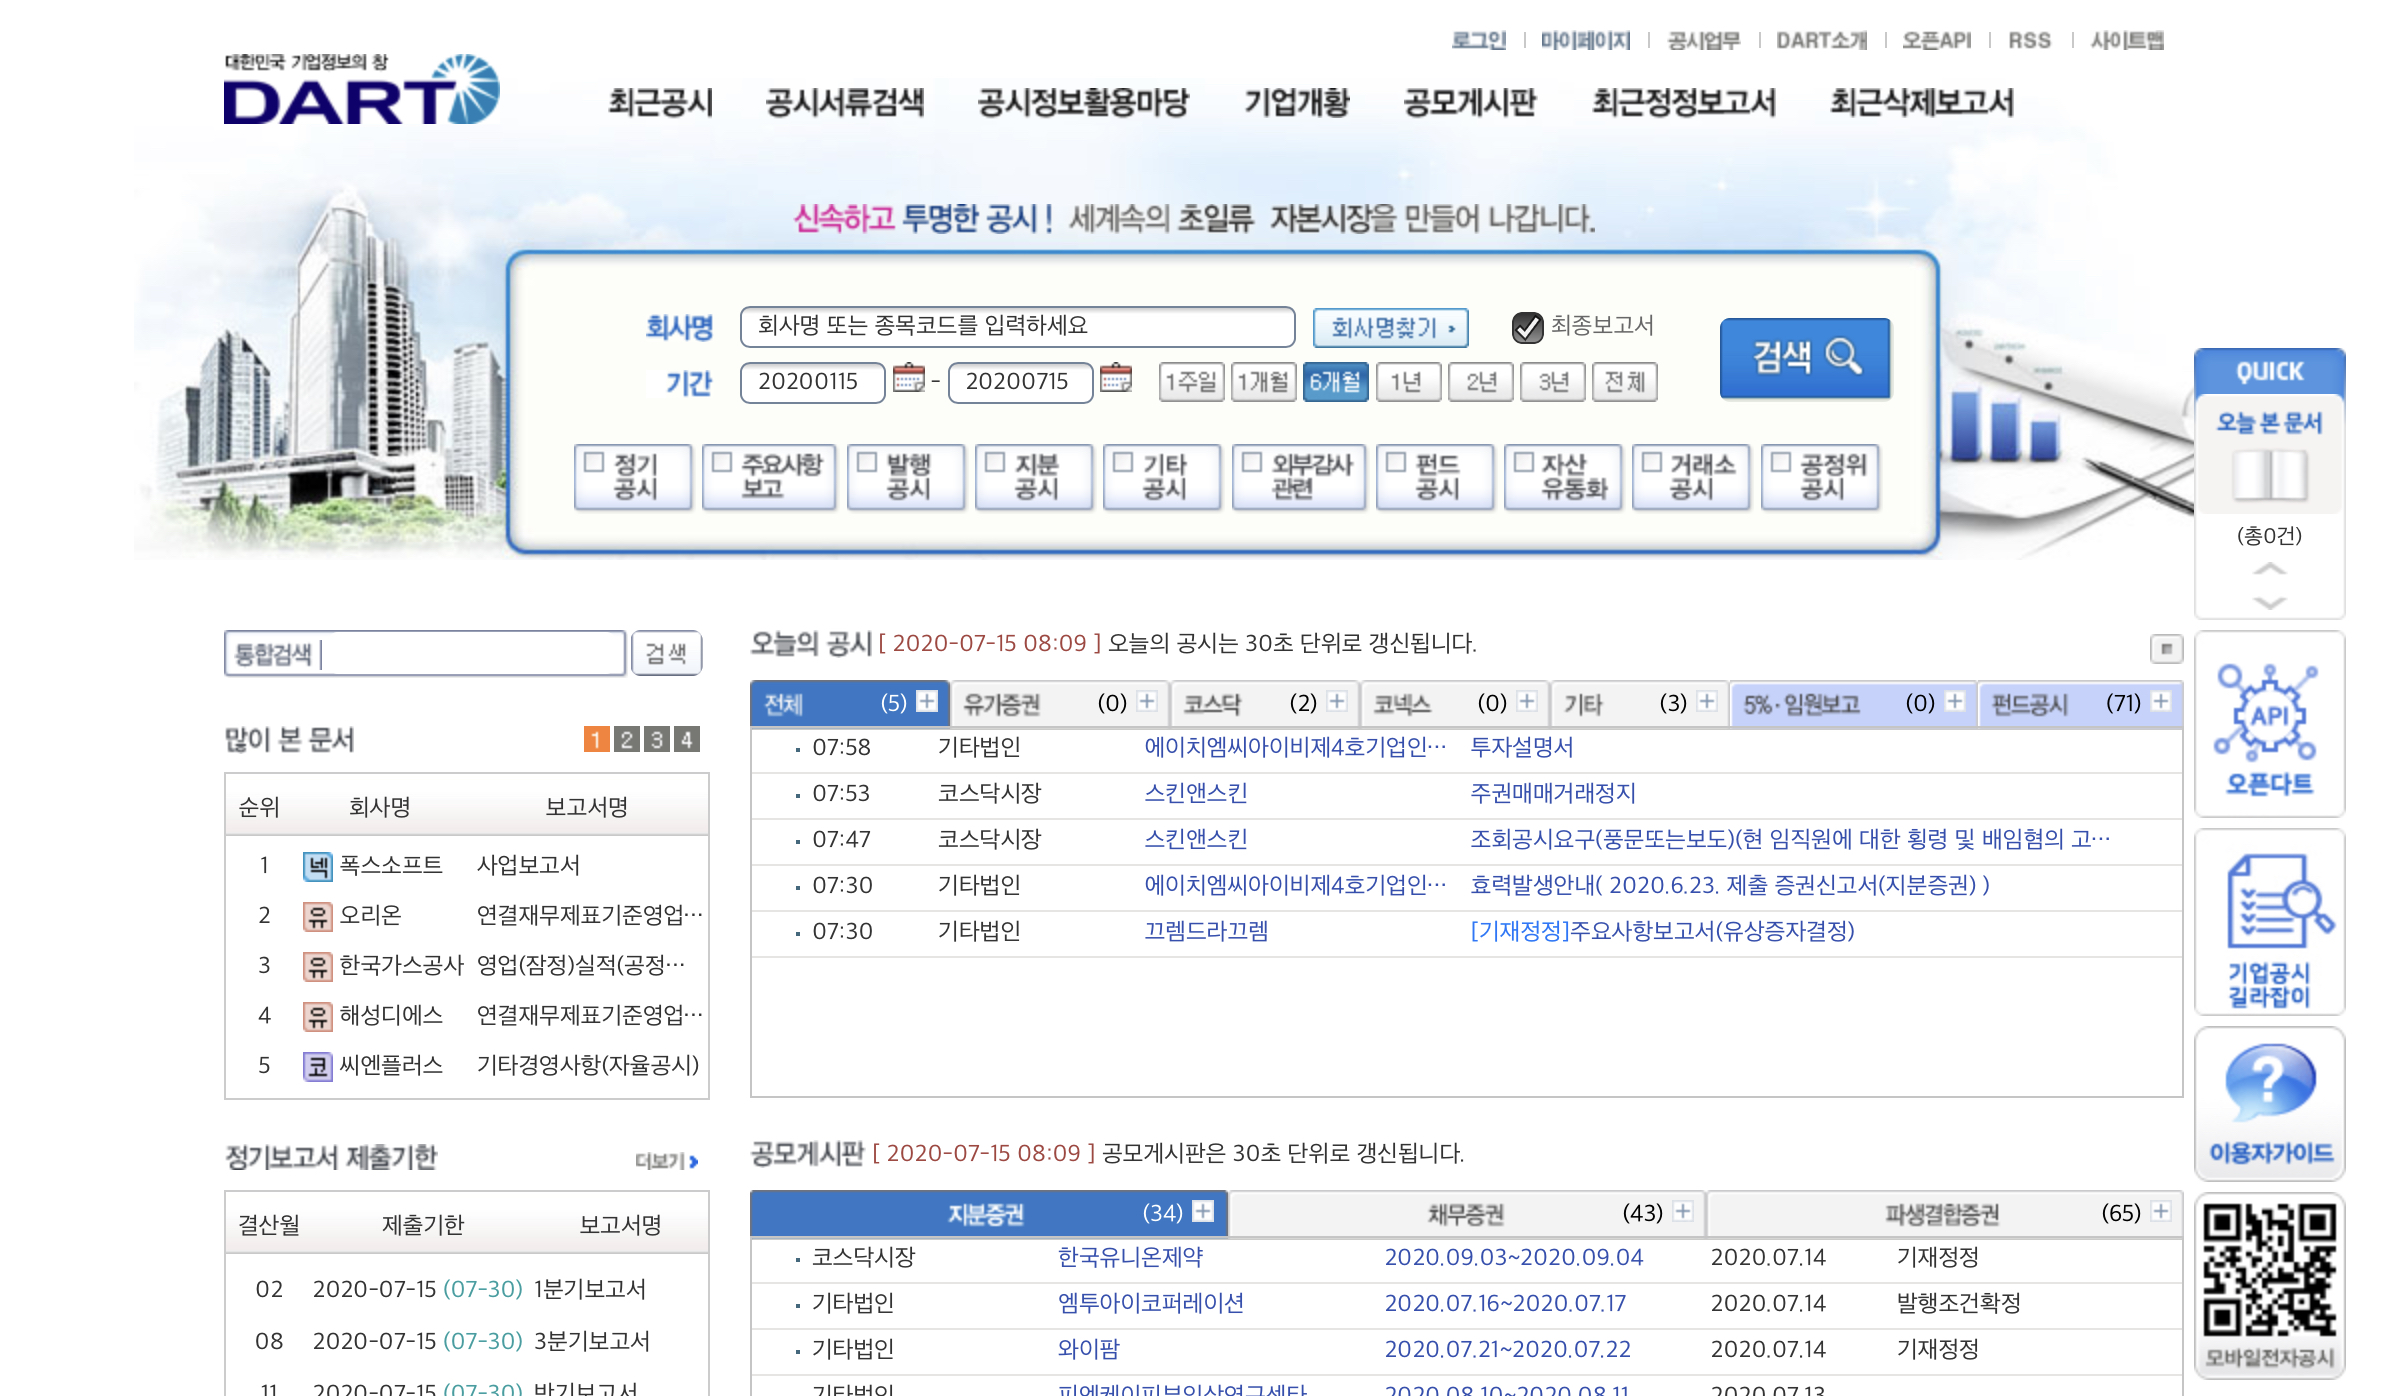Viewport: 2388px width, 1396px height.
Task: Open the 공시정보활용마당 menu
Action: click(x=1084, y=102)
